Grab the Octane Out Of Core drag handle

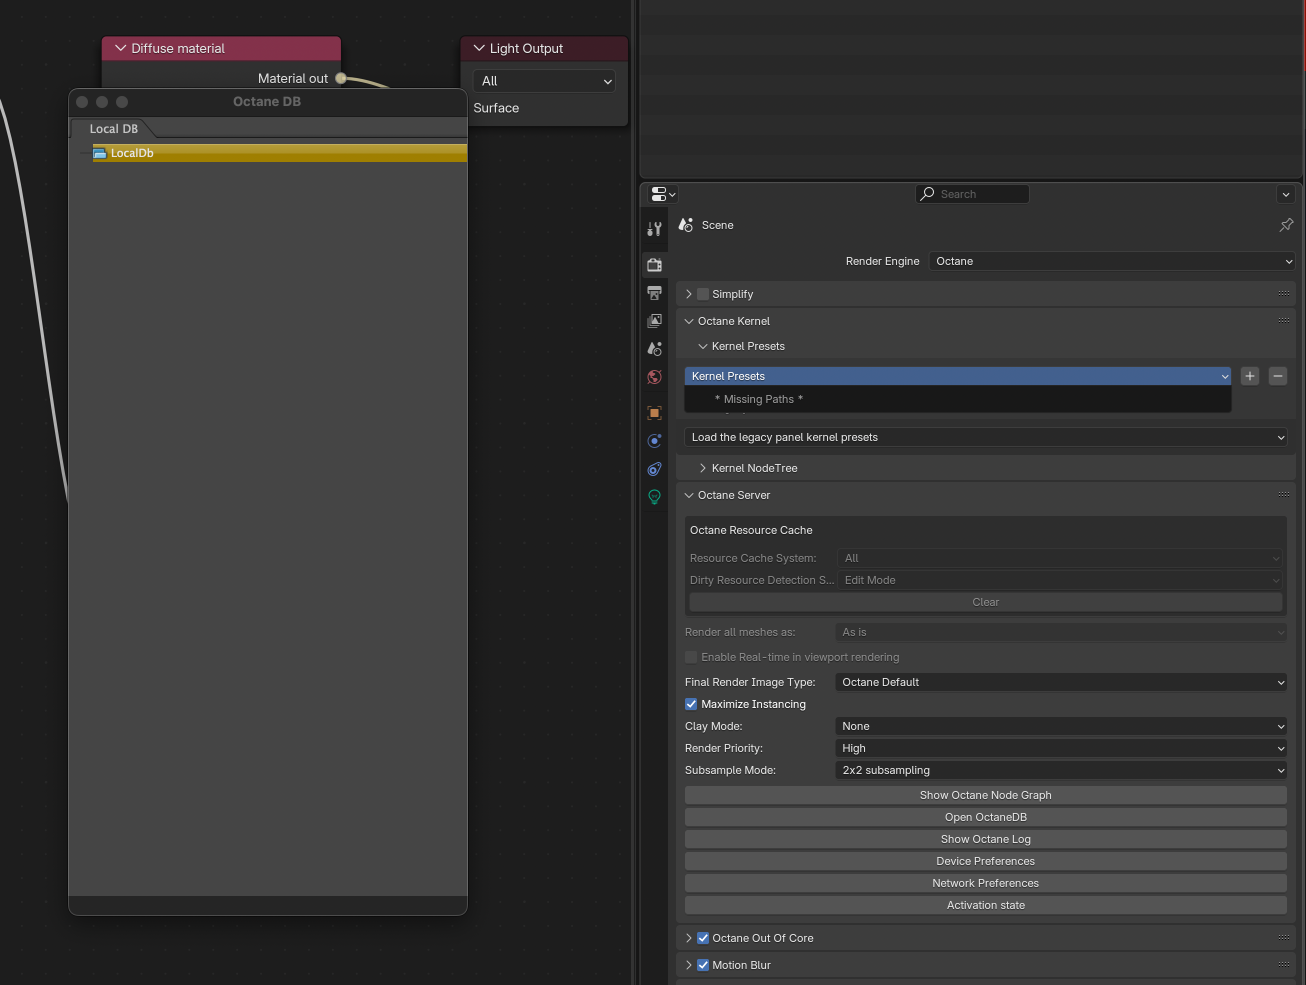click(1283, 937)
